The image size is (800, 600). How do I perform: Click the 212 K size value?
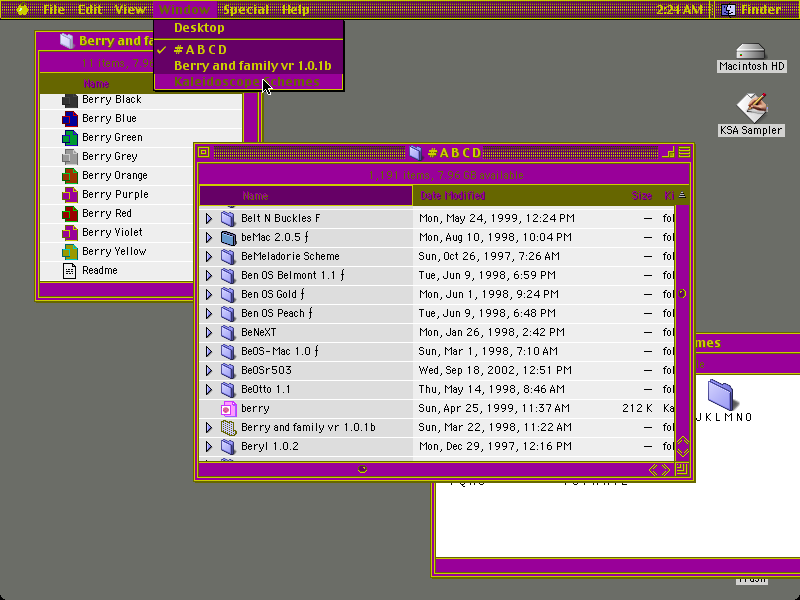[637, 409]
